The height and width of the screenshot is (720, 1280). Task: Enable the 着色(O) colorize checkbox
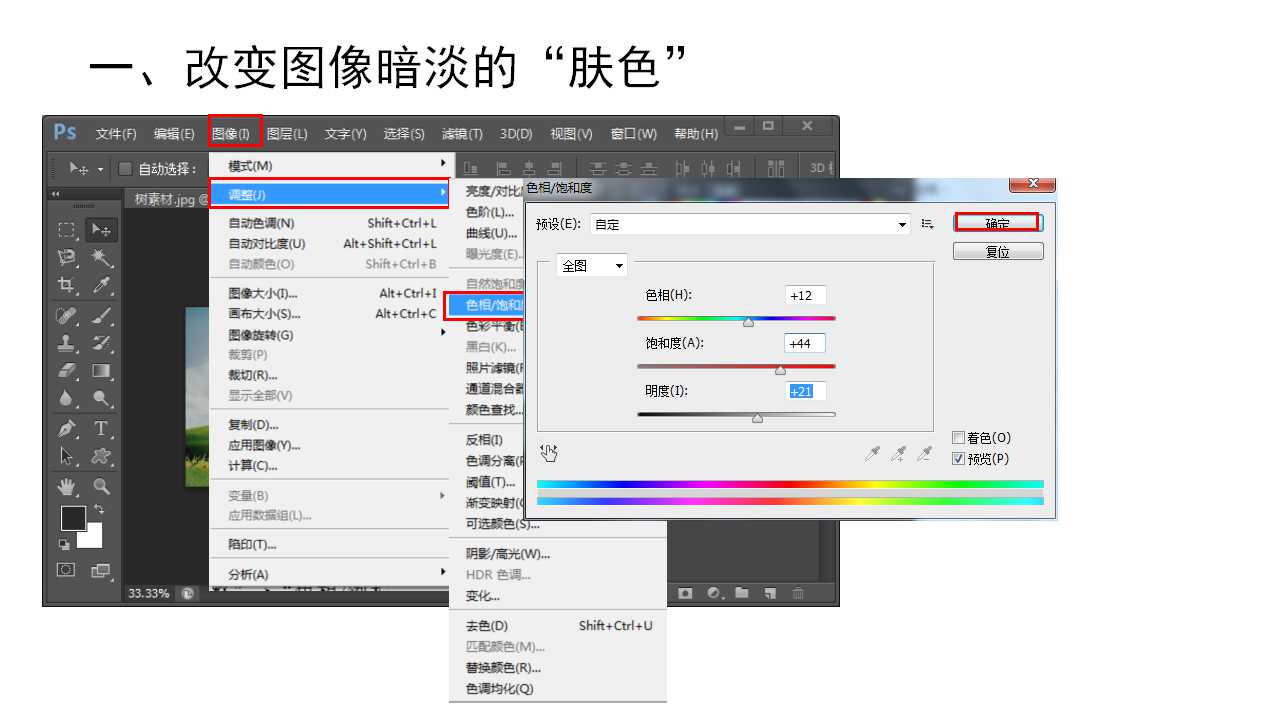pos(959,438)
